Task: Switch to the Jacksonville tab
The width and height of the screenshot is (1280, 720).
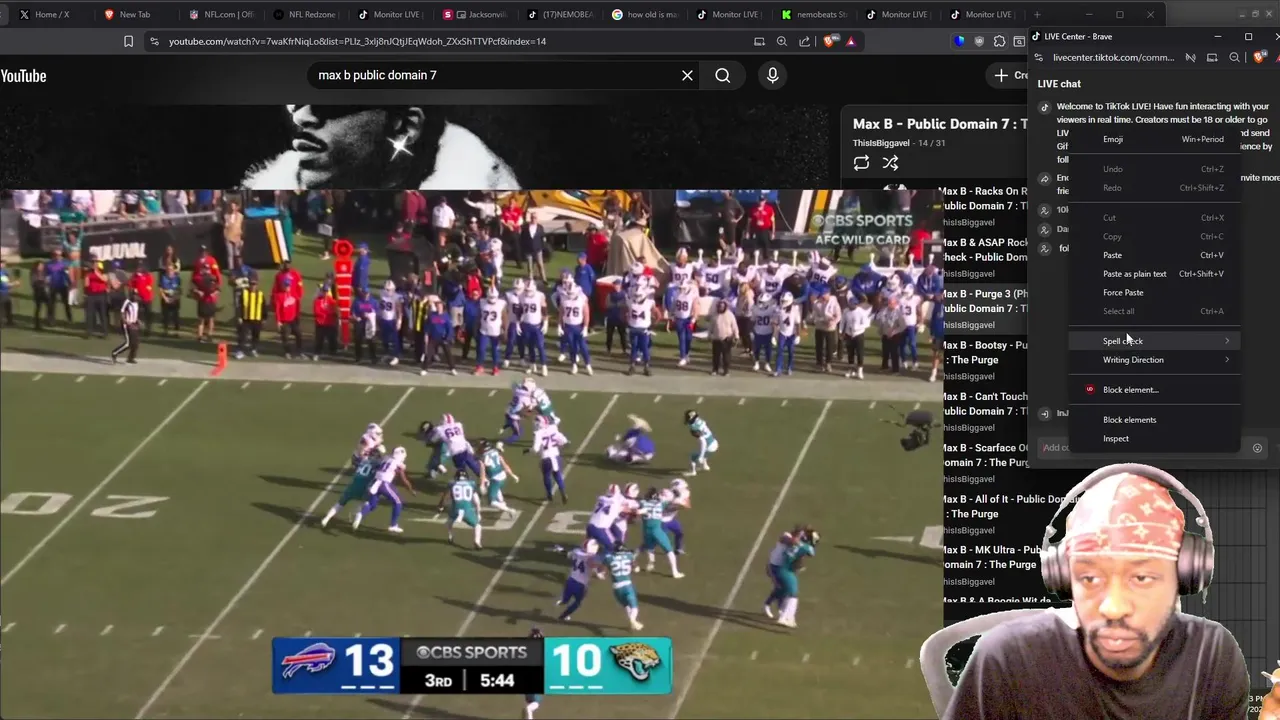Action: pyautogui.click(x=477, y=14)
